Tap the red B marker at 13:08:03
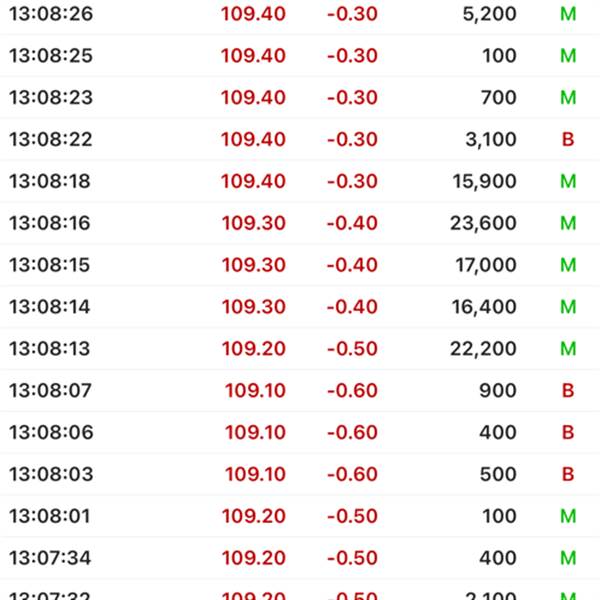 click(568, 474)
